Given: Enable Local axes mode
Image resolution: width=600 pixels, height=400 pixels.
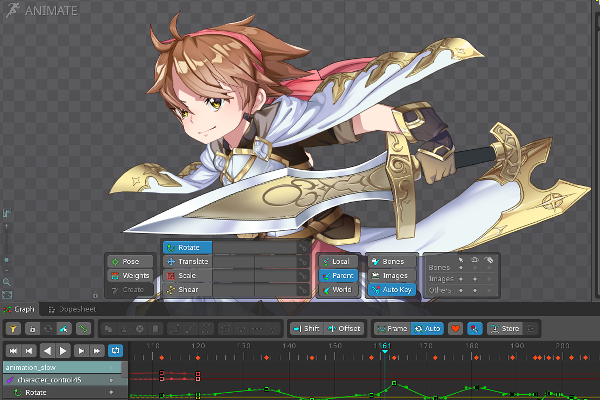Looking at the screenshot, I should coord(338,262).
